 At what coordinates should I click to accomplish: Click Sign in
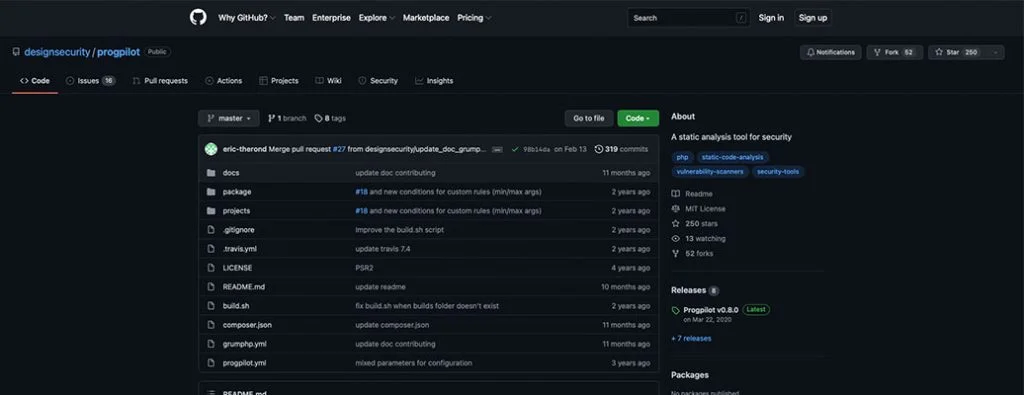click(771, 18)
